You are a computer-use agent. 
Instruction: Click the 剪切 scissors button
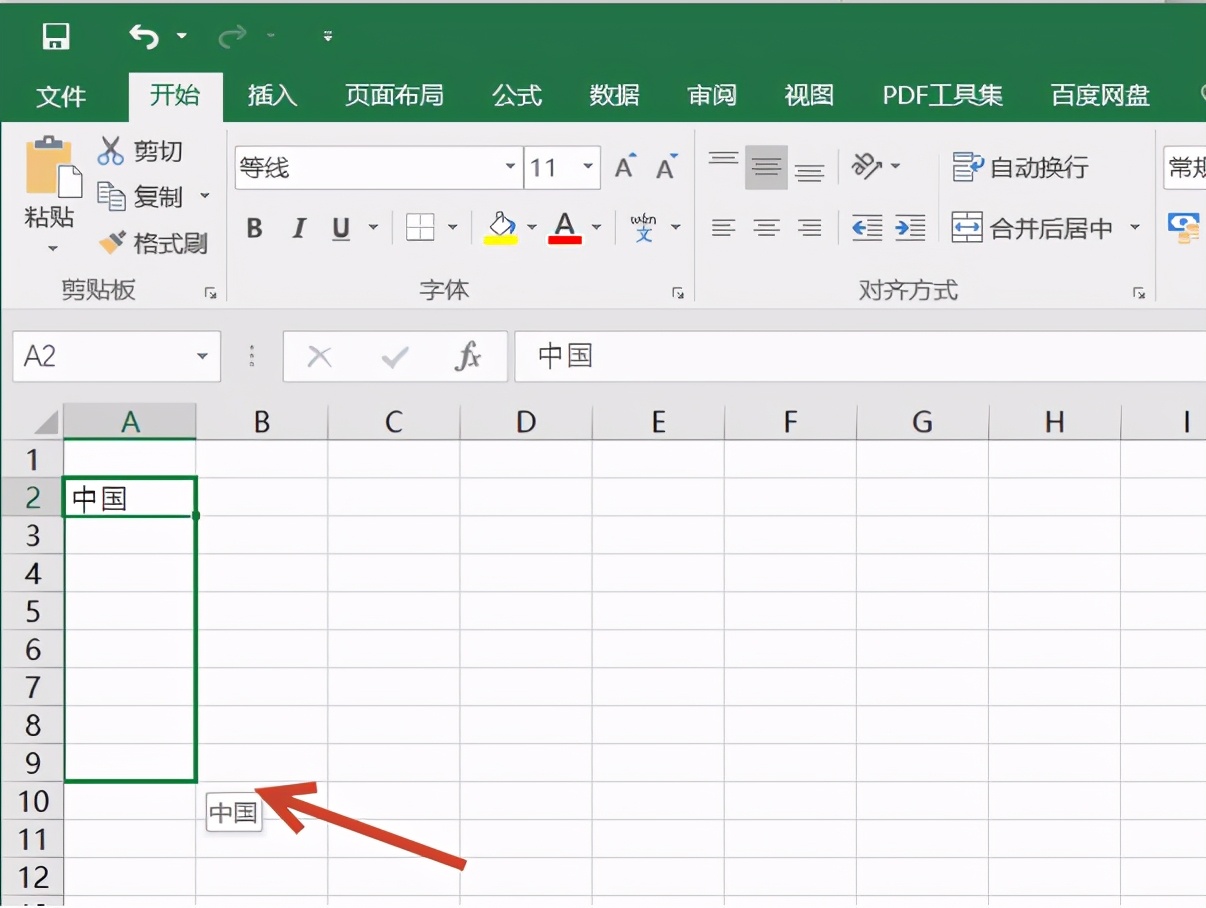[140, 151]
